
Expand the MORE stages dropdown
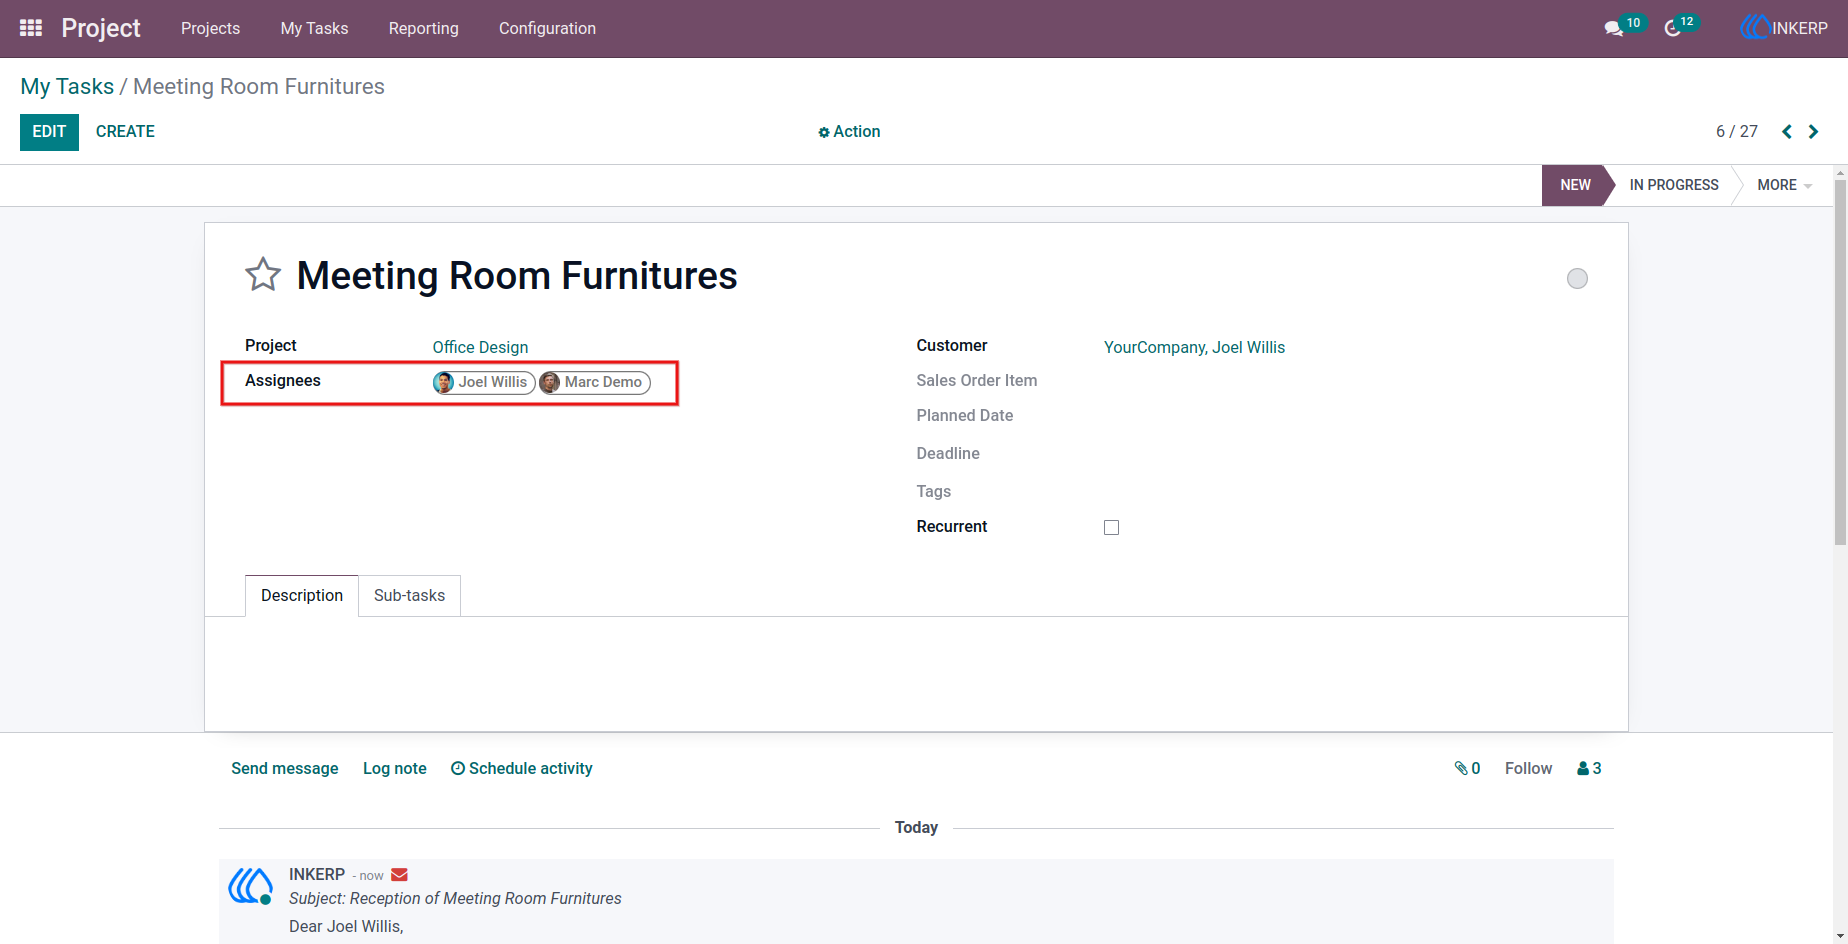1784,185
